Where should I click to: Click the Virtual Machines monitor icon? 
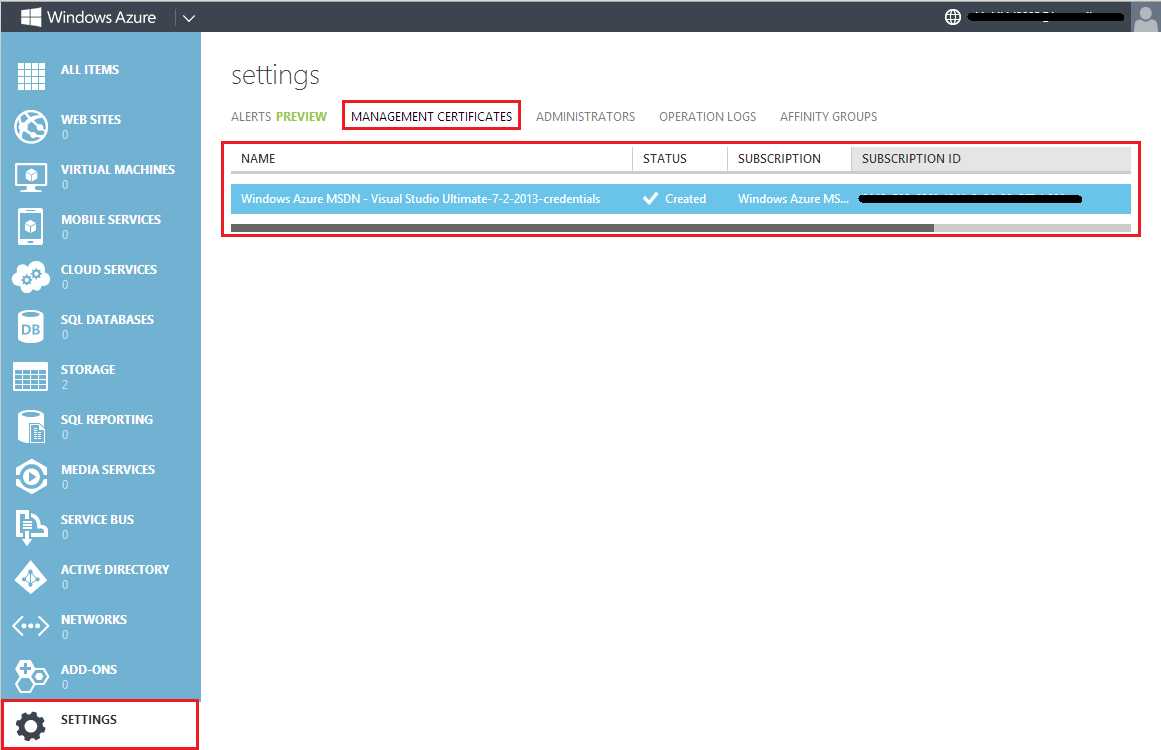(x=31, y=177)
